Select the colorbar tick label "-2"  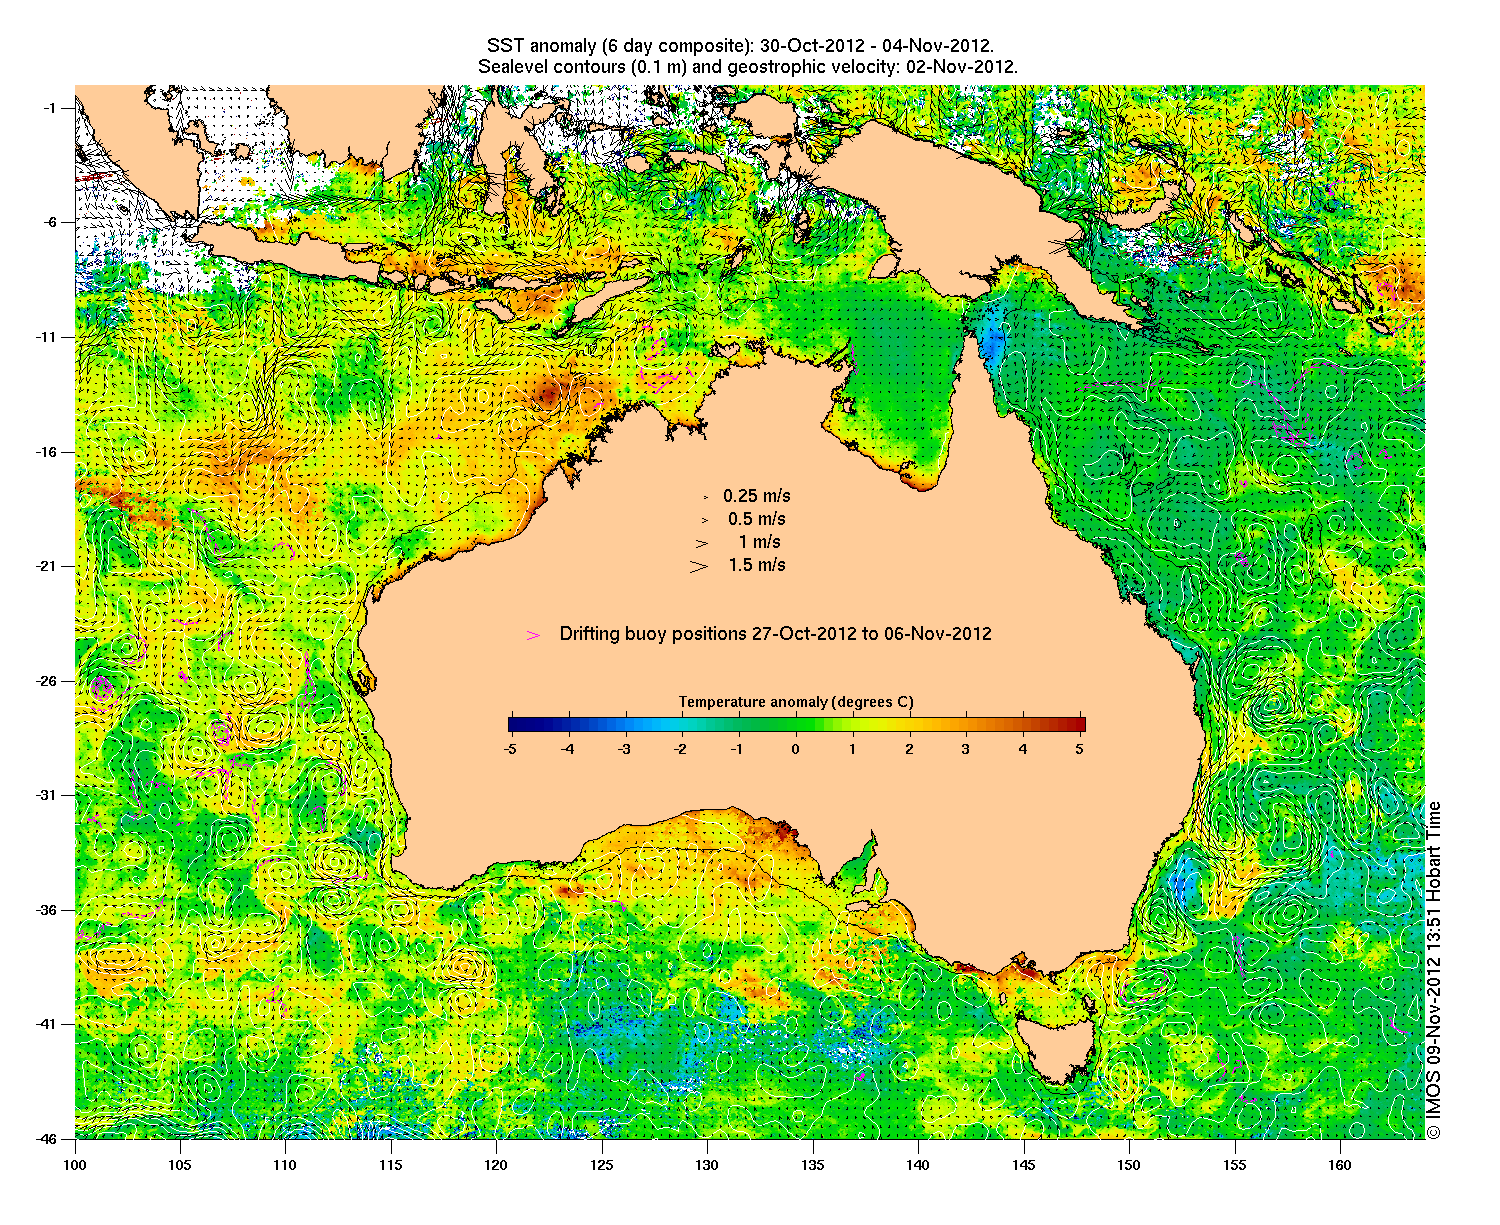click(x=682, y=748)
